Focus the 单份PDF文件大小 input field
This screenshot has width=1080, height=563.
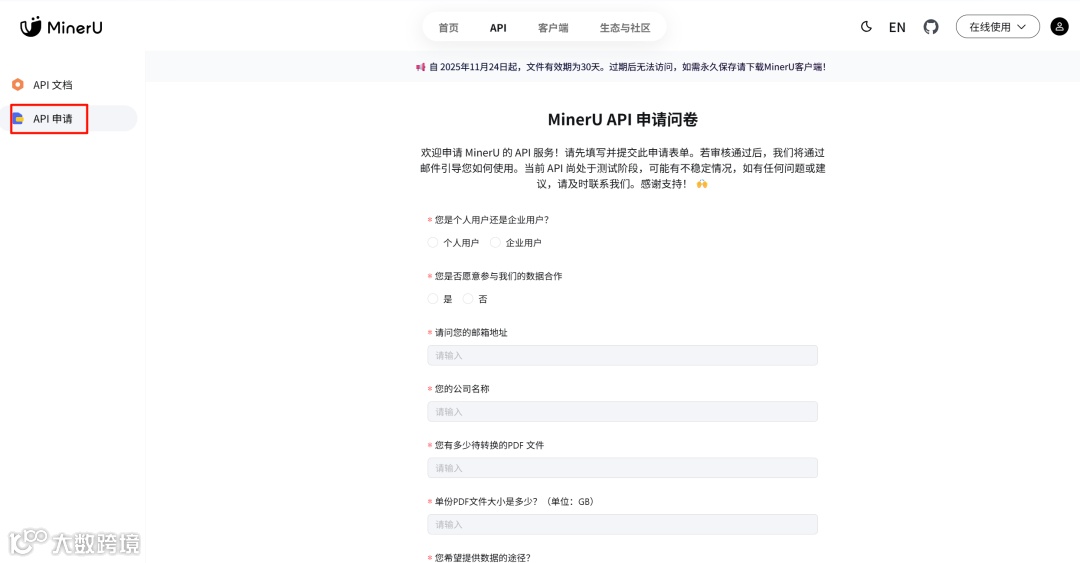tap(623, 524)
